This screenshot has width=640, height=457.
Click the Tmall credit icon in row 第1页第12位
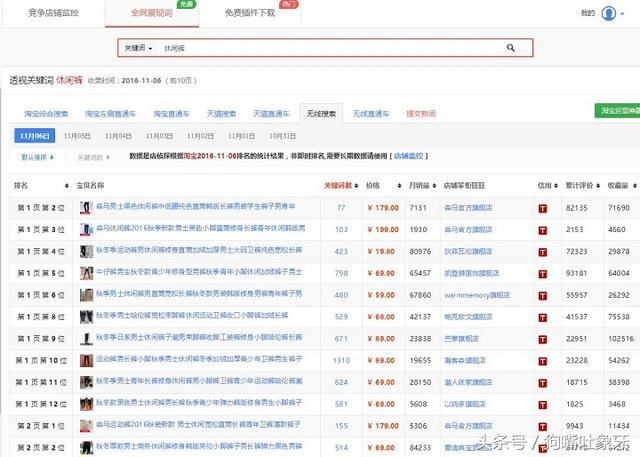click(x=542, y=405)
